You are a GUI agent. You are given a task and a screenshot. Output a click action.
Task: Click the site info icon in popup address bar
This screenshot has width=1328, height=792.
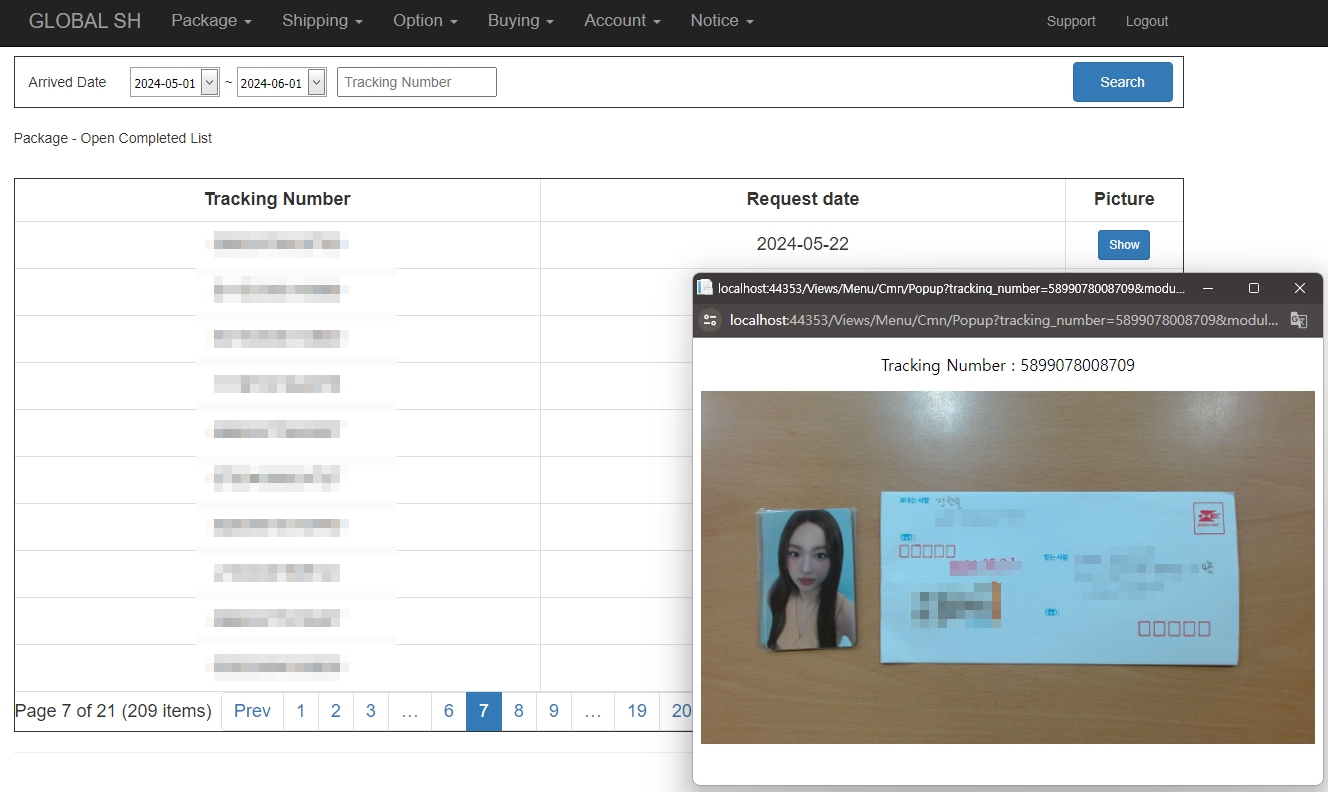point(710,320)
